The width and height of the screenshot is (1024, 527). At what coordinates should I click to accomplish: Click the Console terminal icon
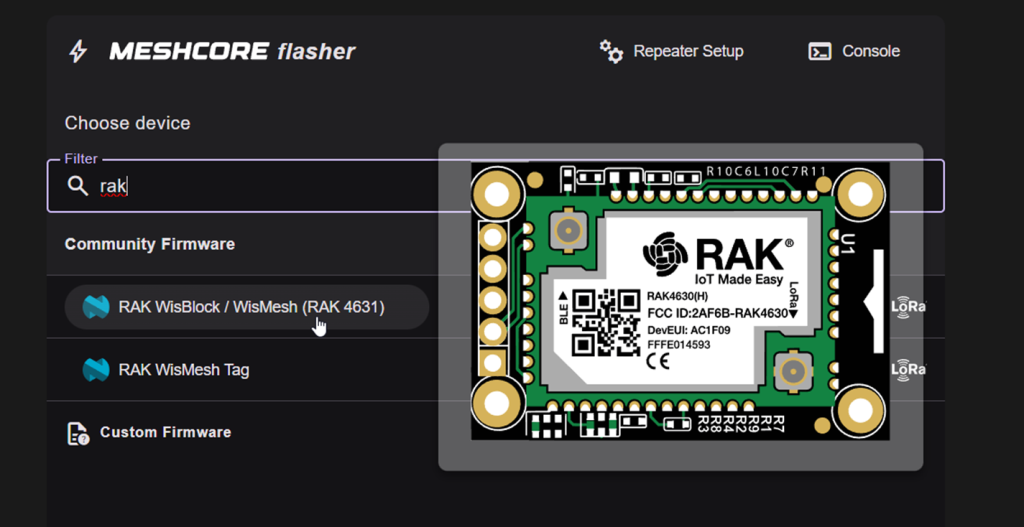coord(820,51)
